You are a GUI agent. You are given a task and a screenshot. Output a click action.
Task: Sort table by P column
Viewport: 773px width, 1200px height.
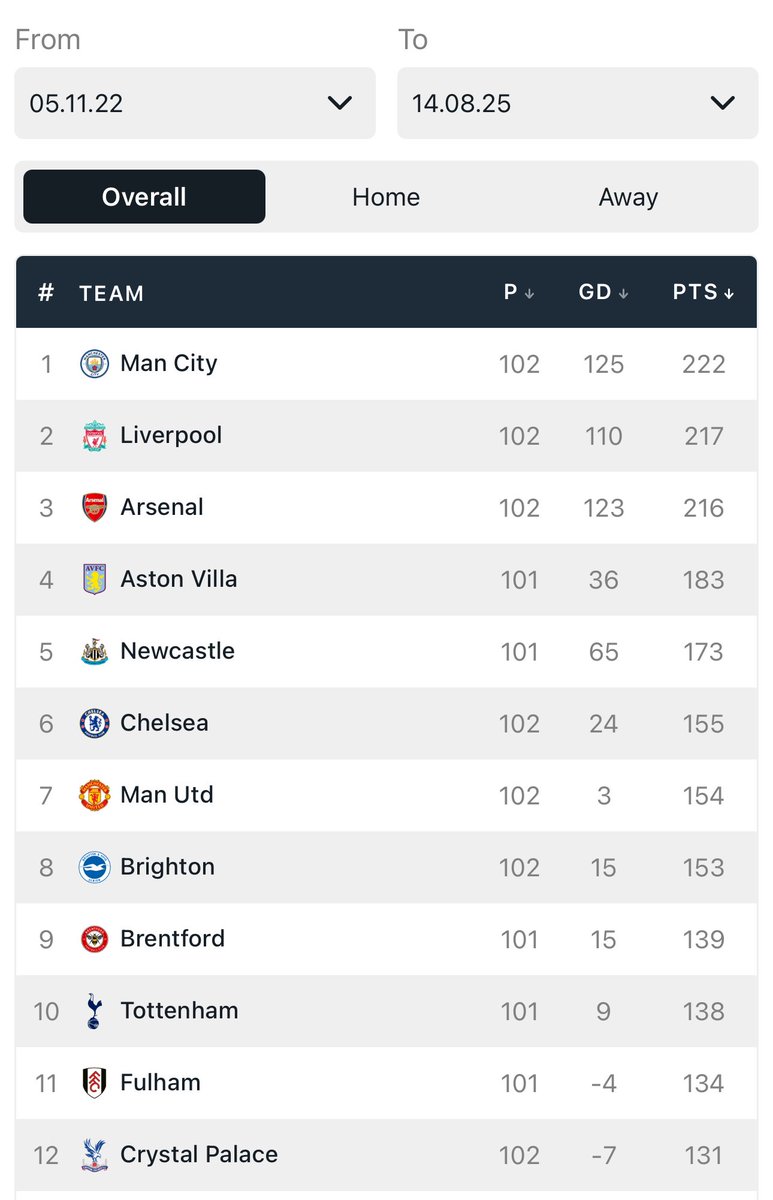519,292
